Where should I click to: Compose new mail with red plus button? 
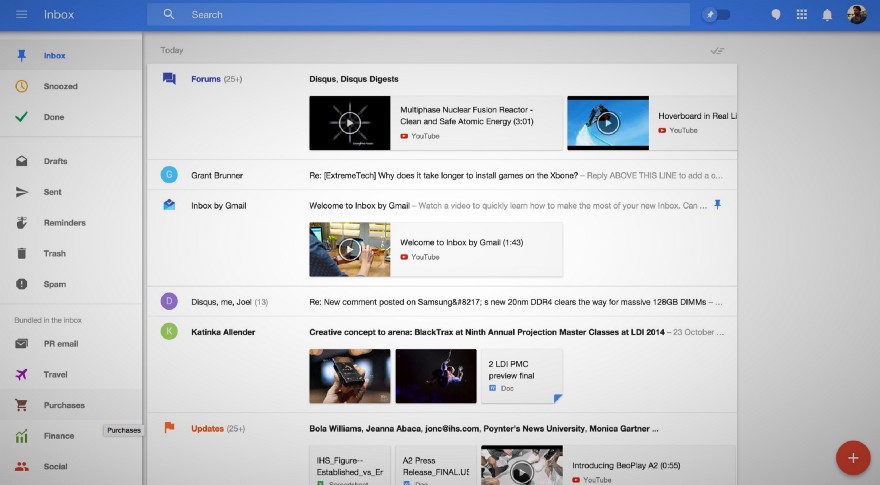click(x=853, y=458)
